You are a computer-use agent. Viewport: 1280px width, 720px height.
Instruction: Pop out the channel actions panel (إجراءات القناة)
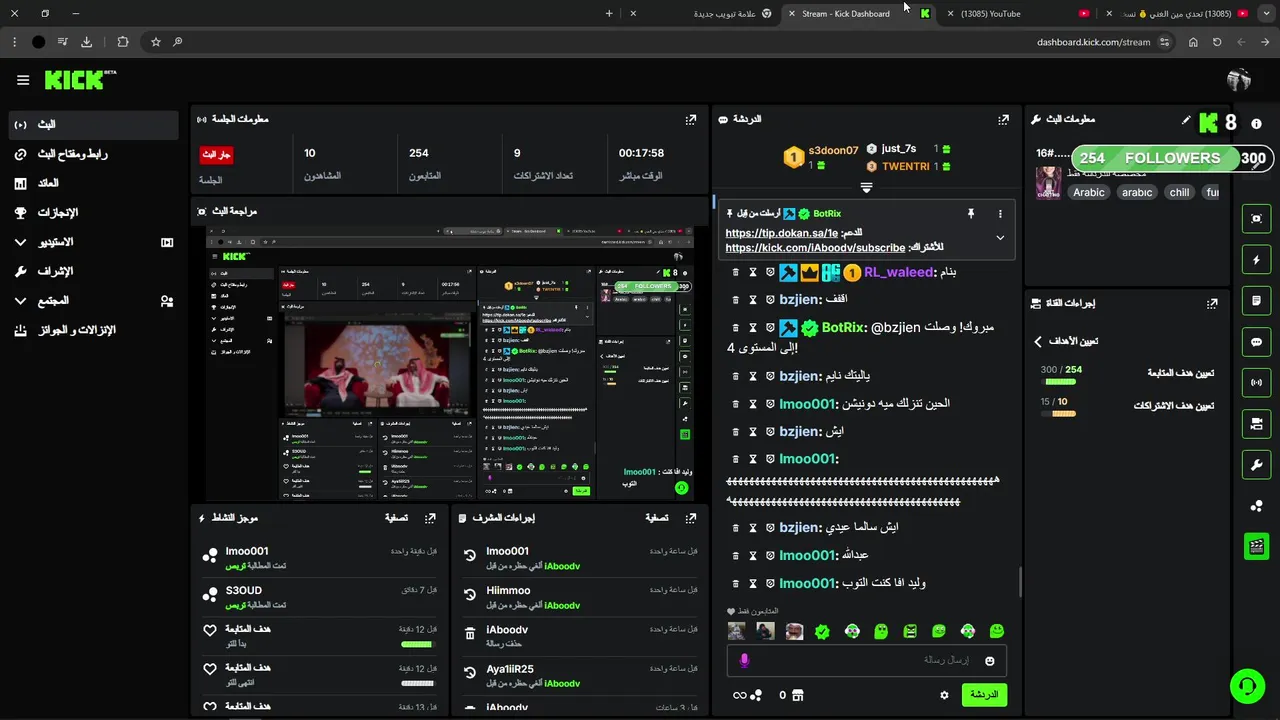[x=1213, y=303]
